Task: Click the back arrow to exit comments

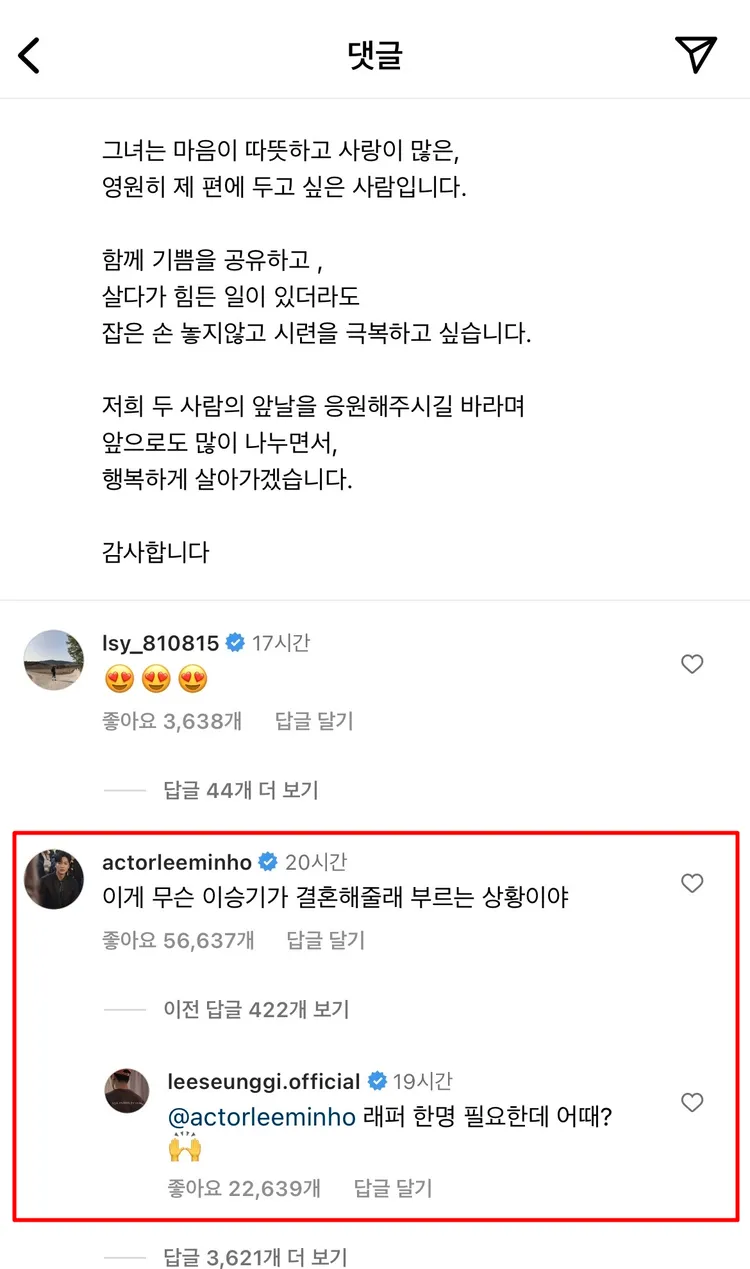Action: coord(30,55)
